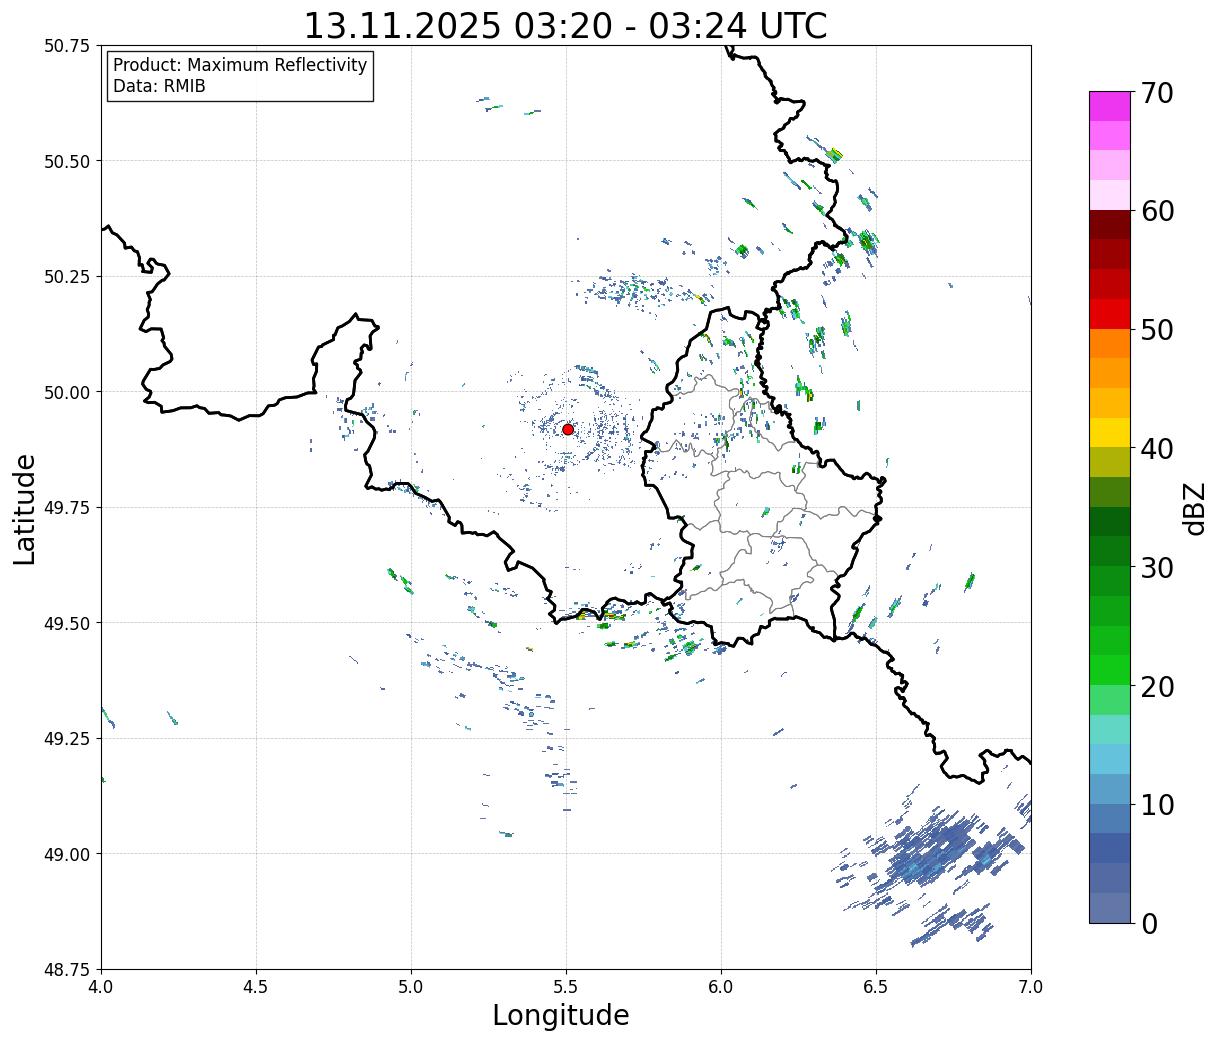The width and height of the screenshot is (1219, 1040).
Task: Click the plot title showing 13.11.2025 time
Action: pyautogui.click(x=565, y=25)
